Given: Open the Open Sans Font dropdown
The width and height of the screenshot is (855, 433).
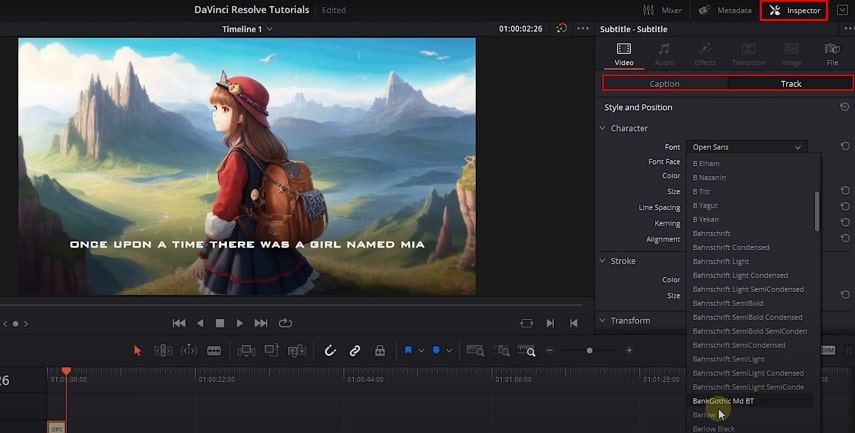Looking at the screenshot, I should [x=746, y=147].
